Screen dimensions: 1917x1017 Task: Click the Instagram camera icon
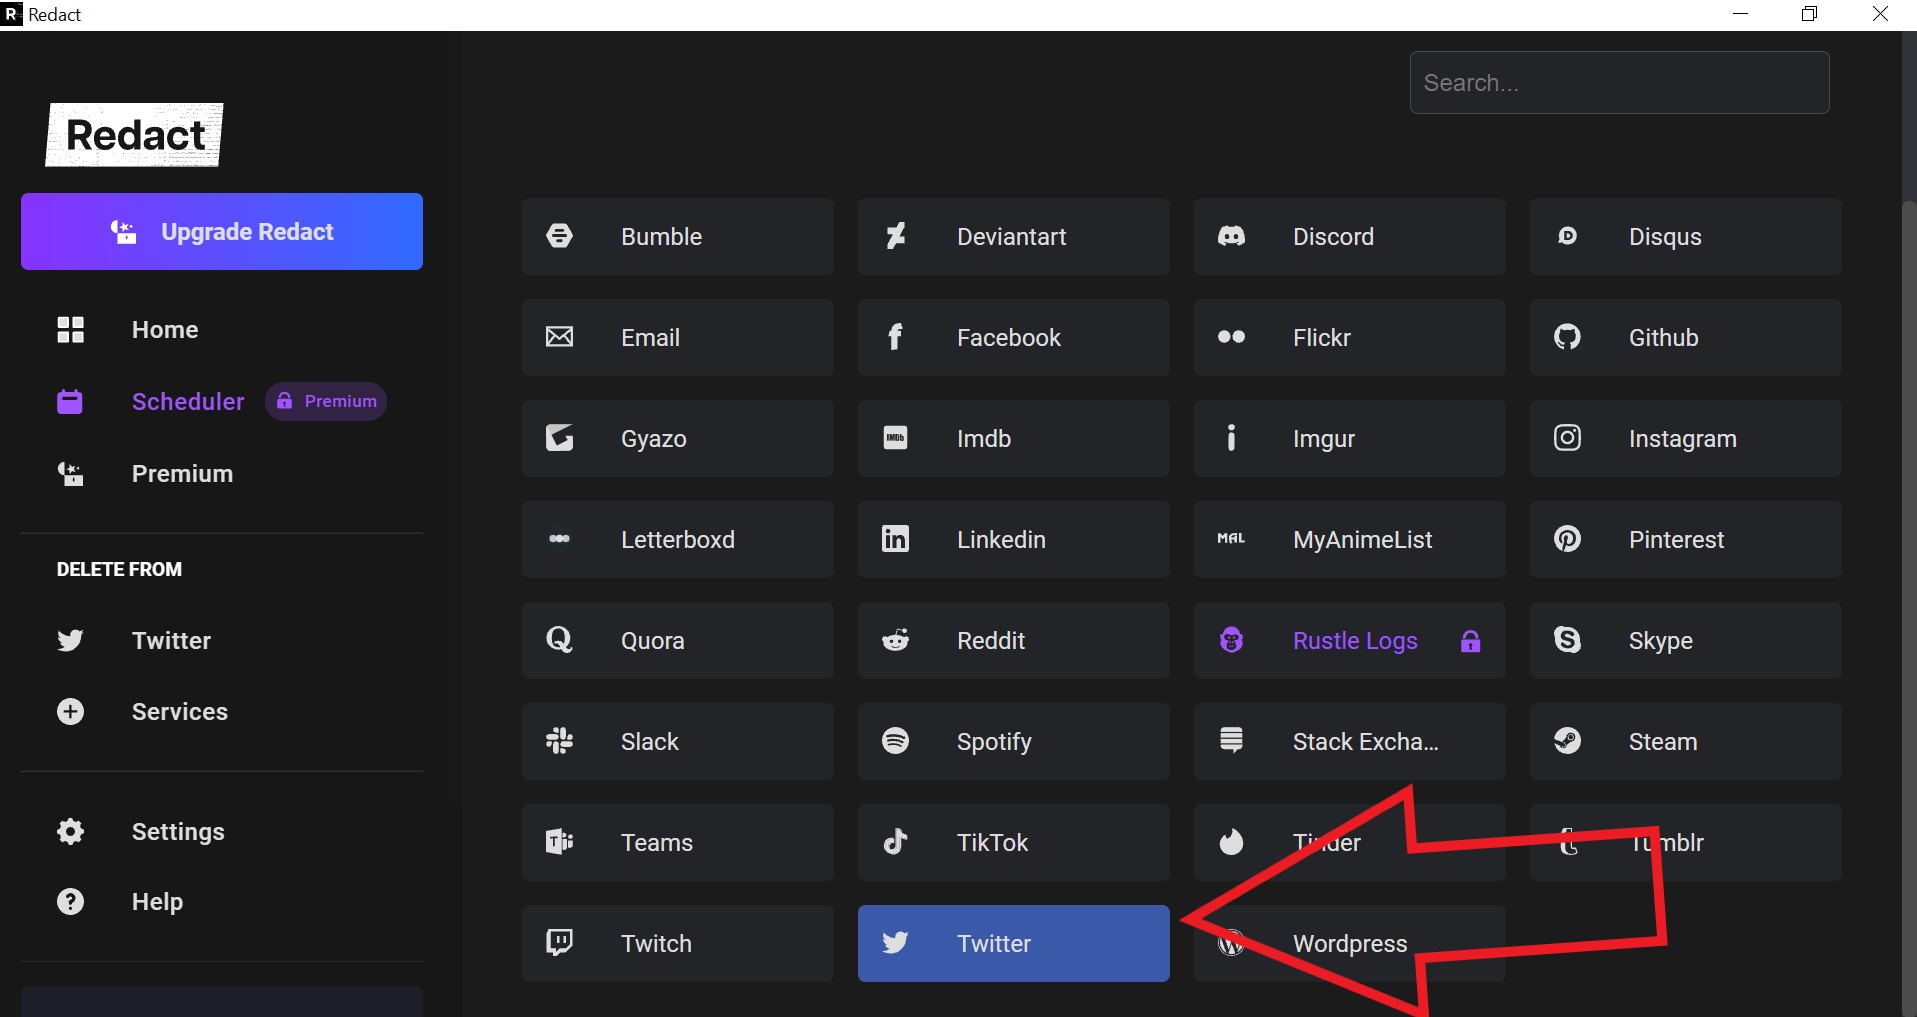(1568, 438)
